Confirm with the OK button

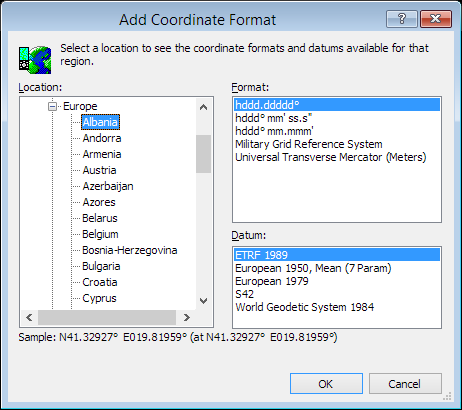click(x=326, y=384)
